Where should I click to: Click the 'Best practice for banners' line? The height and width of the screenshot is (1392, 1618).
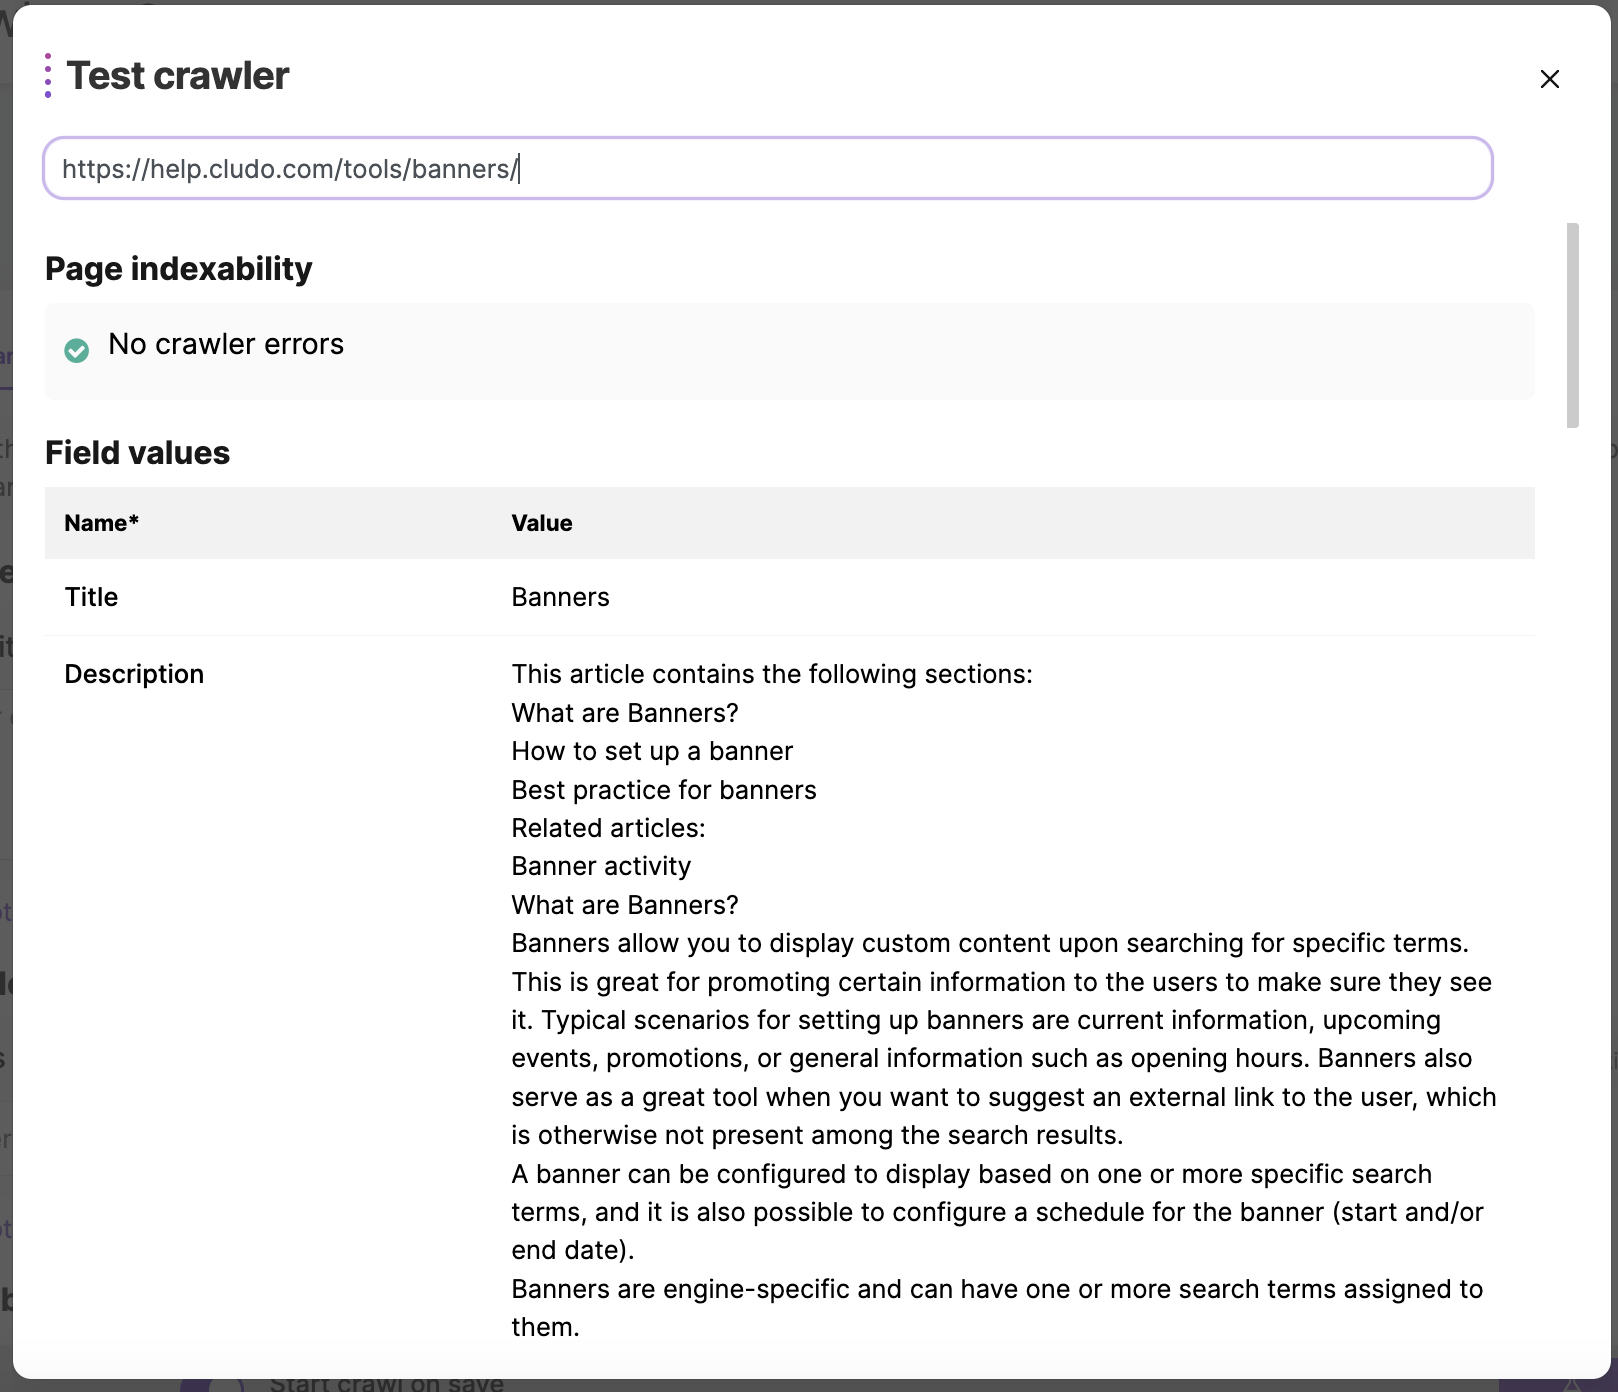pos(664,790)
